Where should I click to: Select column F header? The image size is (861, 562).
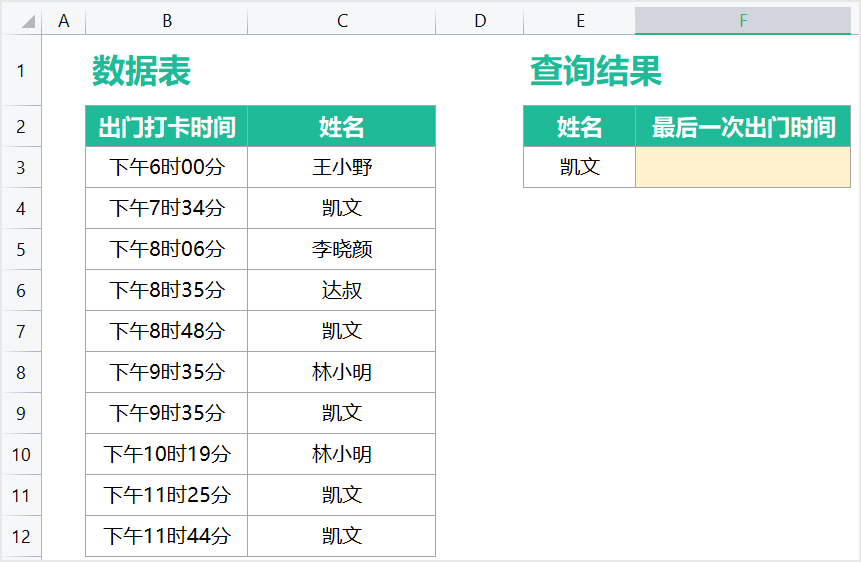click(x=743, y=21)
